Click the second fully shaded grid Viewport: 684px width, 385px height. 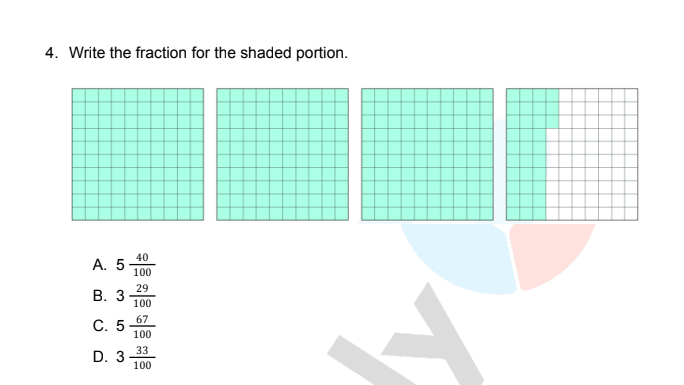283,154
